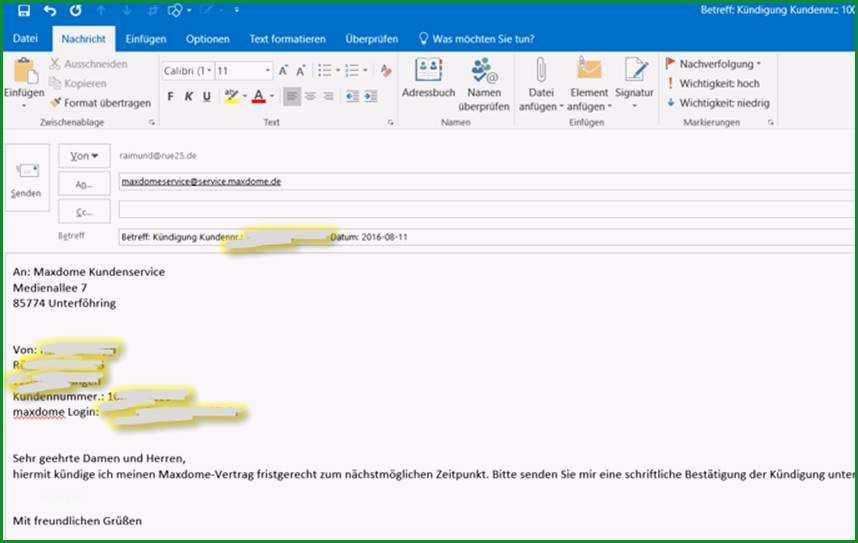The image size is (858, 543).
Task: Toggle italic (K) formatting
Action: pyautogui.click(x=188, y=96)
